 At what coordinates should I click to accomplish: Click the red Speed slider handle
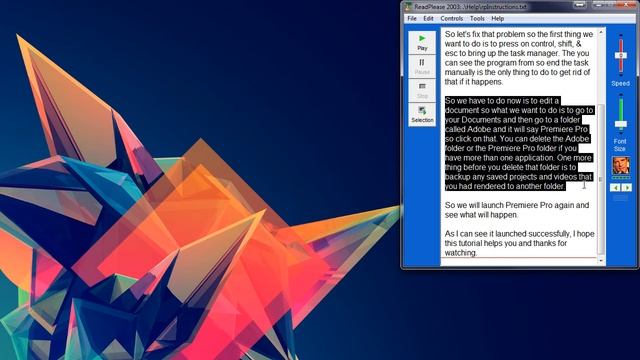click(x=621, y=55)
